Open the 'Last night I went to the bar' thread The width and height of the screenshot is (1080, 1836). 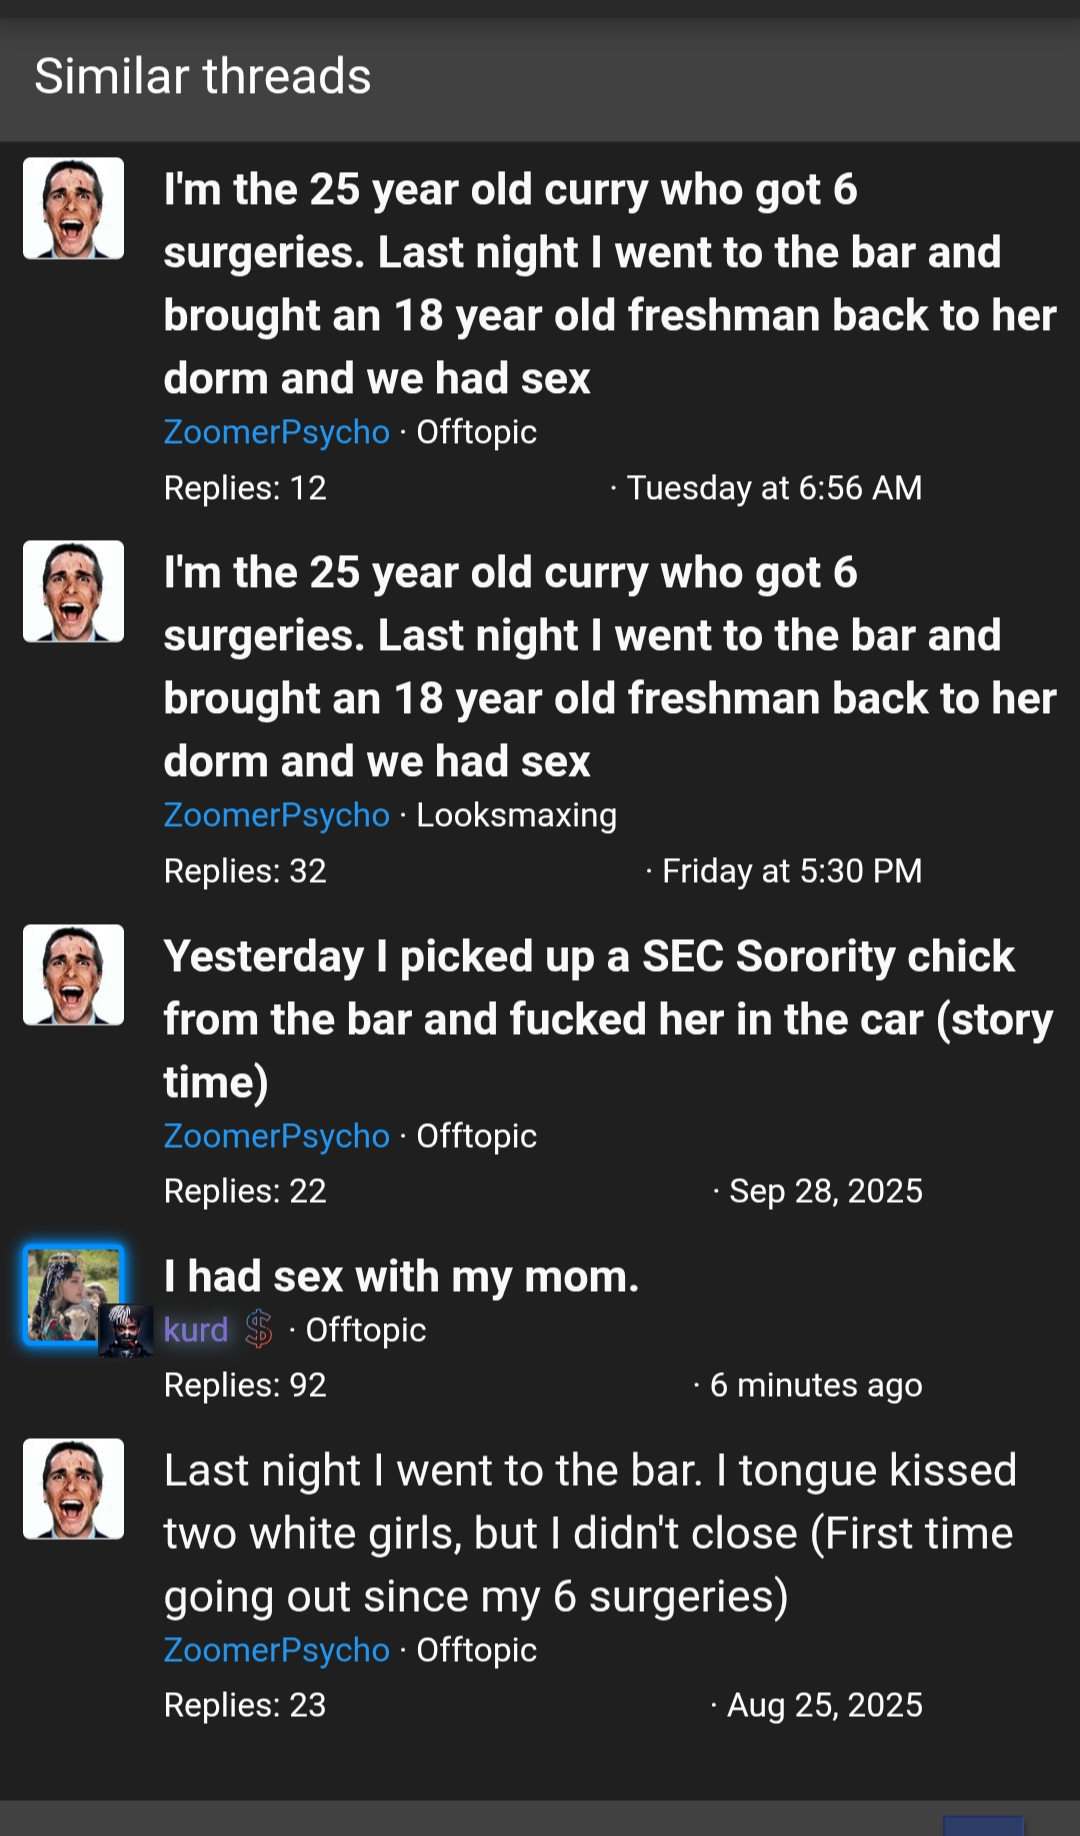click(x=590, y=1533)
